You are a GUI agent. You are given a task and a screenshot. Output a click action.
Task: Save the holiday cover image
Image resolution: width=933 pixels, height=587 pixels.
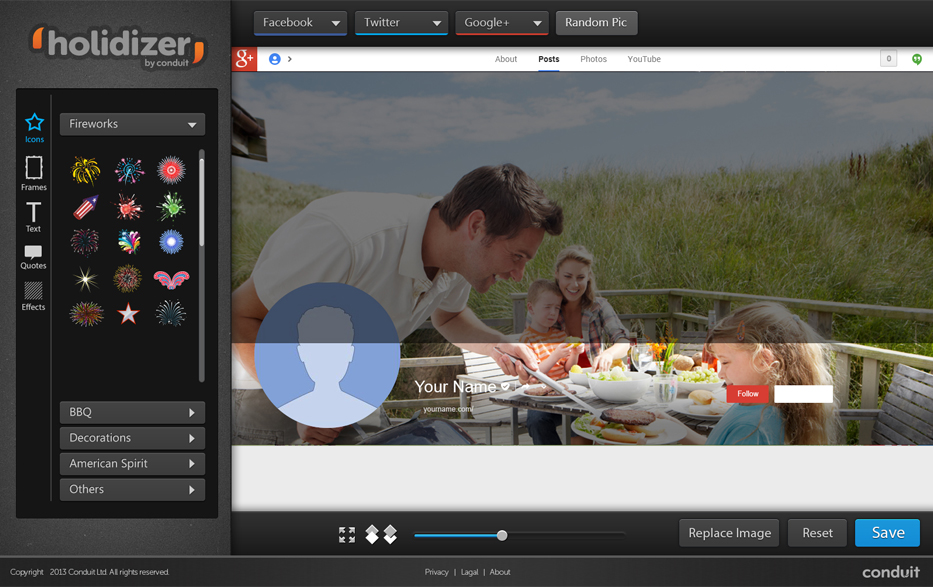click(x=888, y=533)
